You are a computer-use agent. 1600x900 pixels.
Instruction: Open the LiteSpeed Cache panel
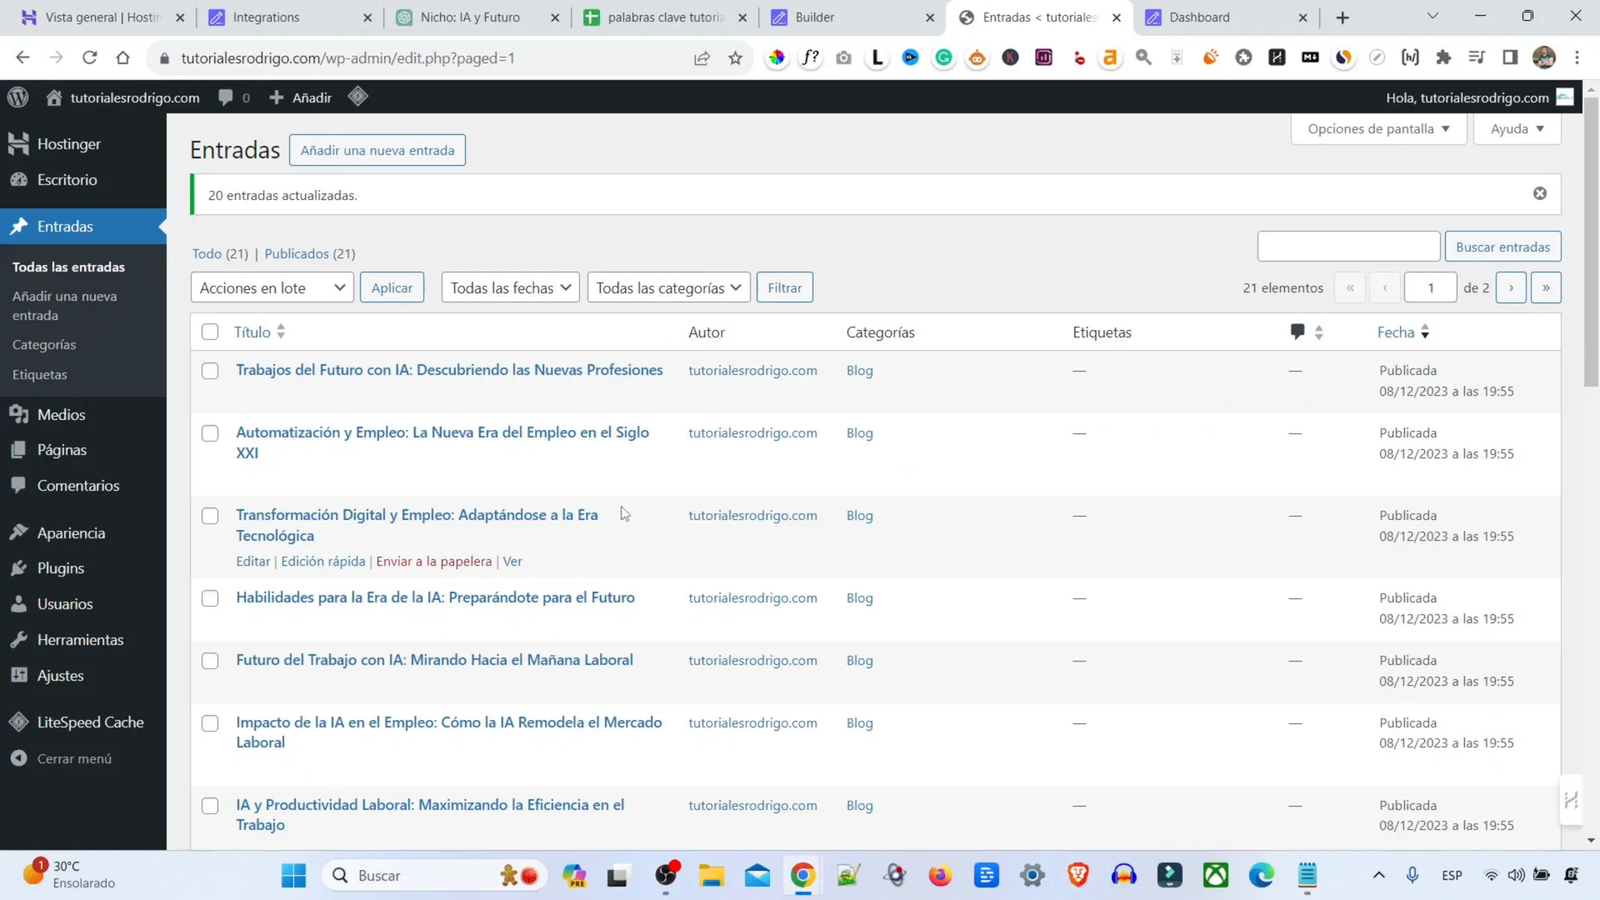click(x=90, y=722)
